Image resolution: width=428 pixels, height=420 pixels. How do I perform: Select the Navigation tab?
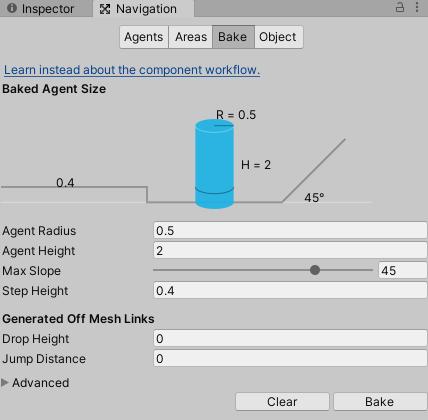(144, 9)
